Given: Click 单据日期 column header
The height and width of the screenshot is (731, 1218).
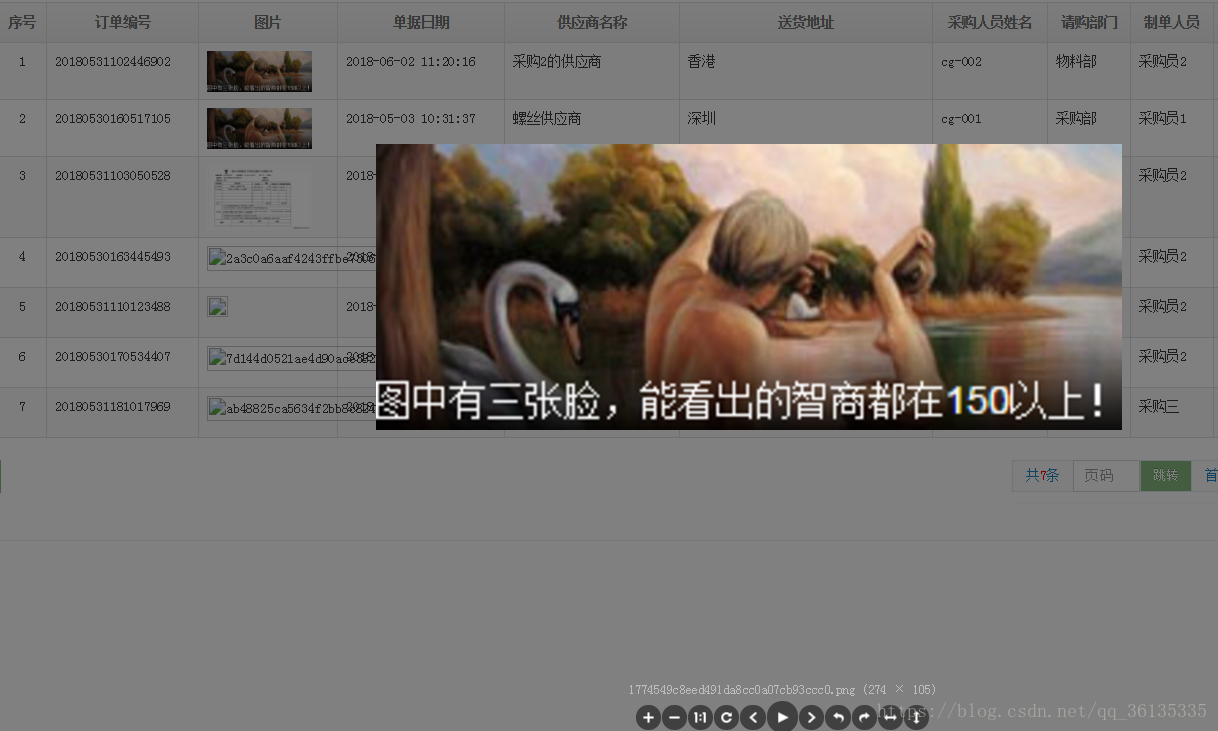Looking at the screenshot, I should 421,22.
